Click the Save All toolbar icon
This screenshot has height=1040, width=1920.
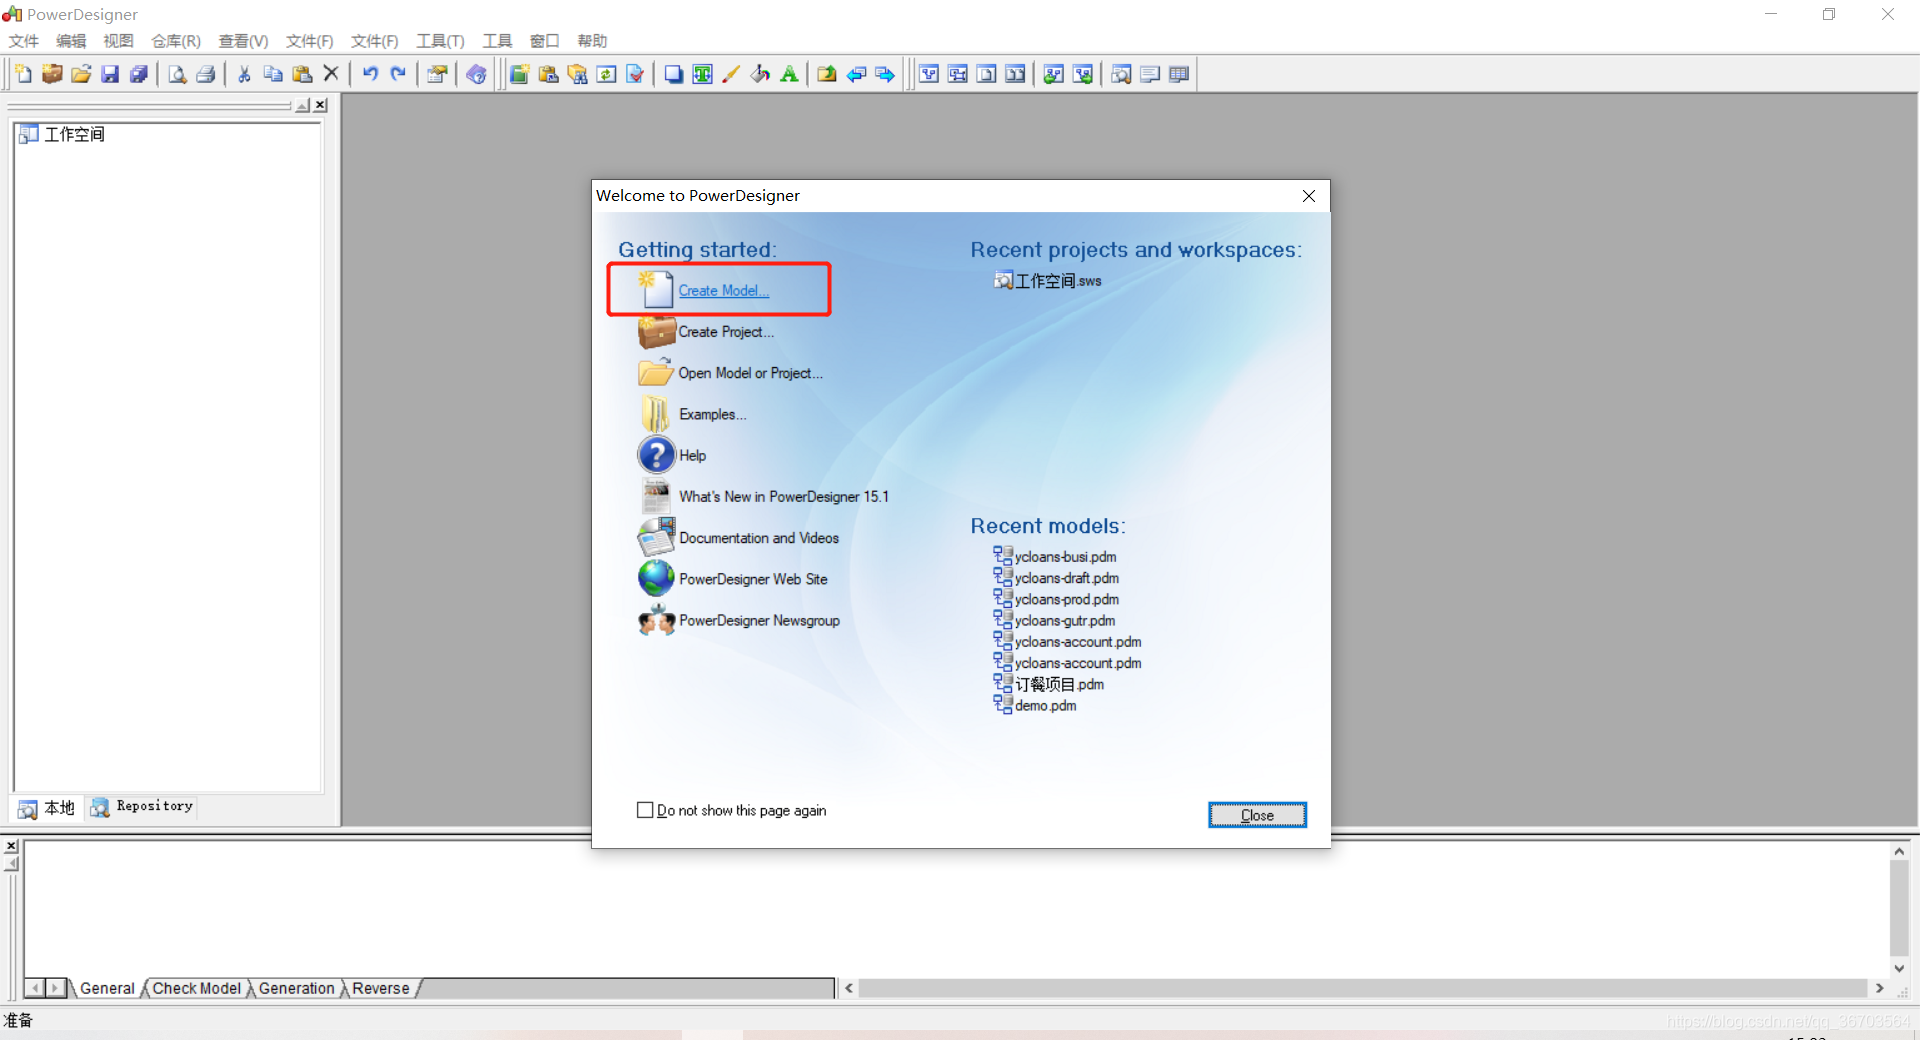pos(139,74)
